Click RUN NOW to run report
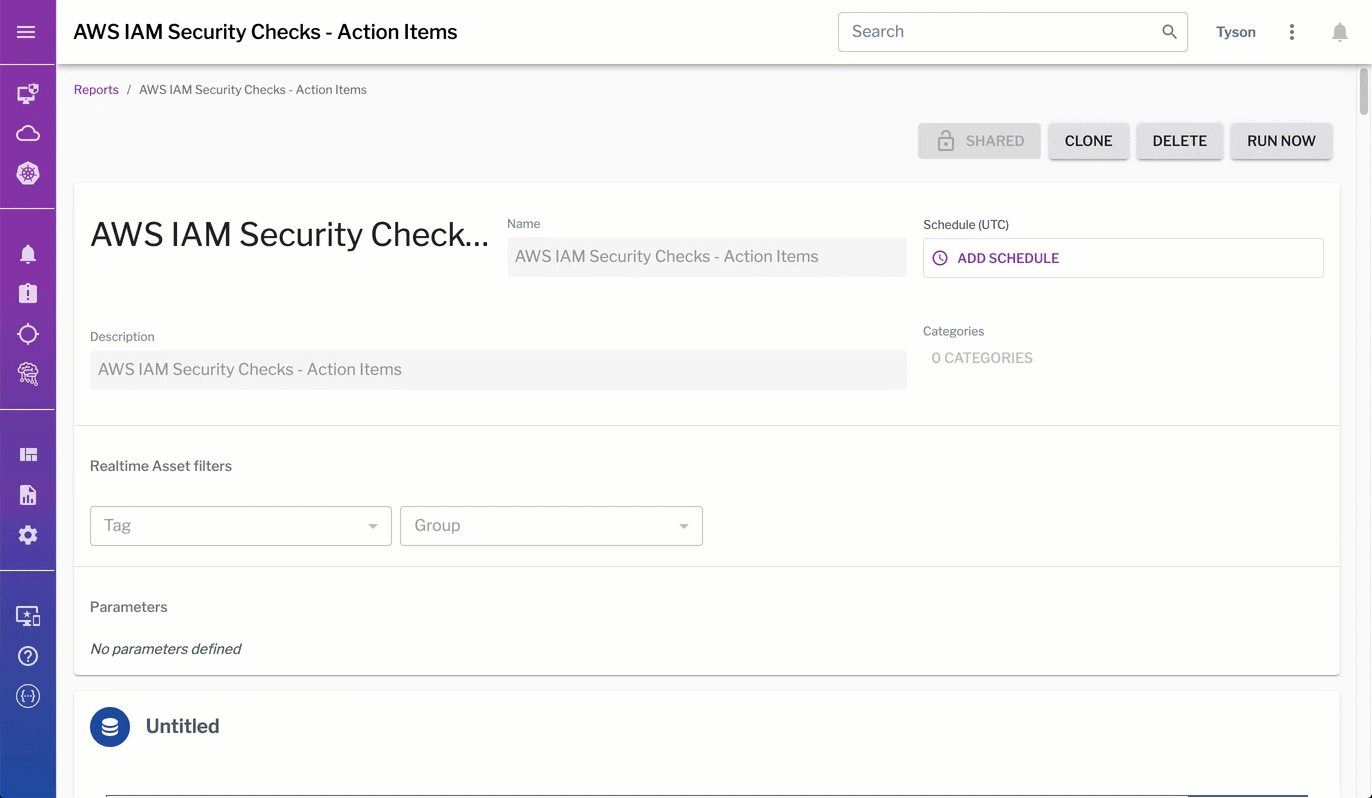 click(x=1281, y=141)
